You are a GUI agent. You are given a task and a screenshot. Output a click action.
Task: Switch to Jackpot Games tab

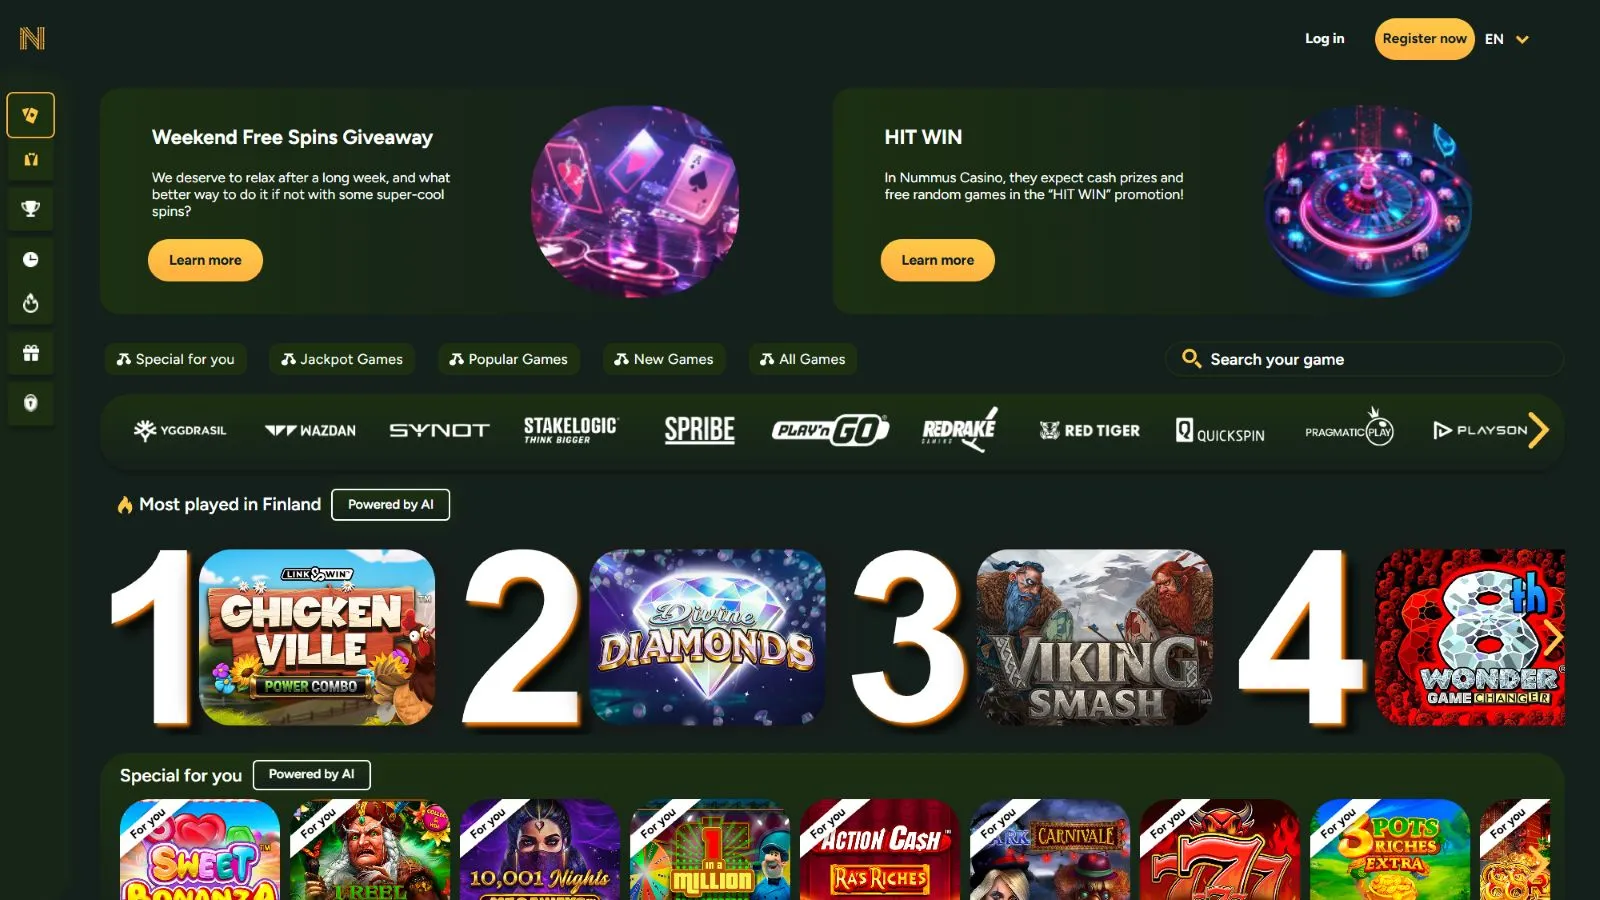click(x=342, y=359)
